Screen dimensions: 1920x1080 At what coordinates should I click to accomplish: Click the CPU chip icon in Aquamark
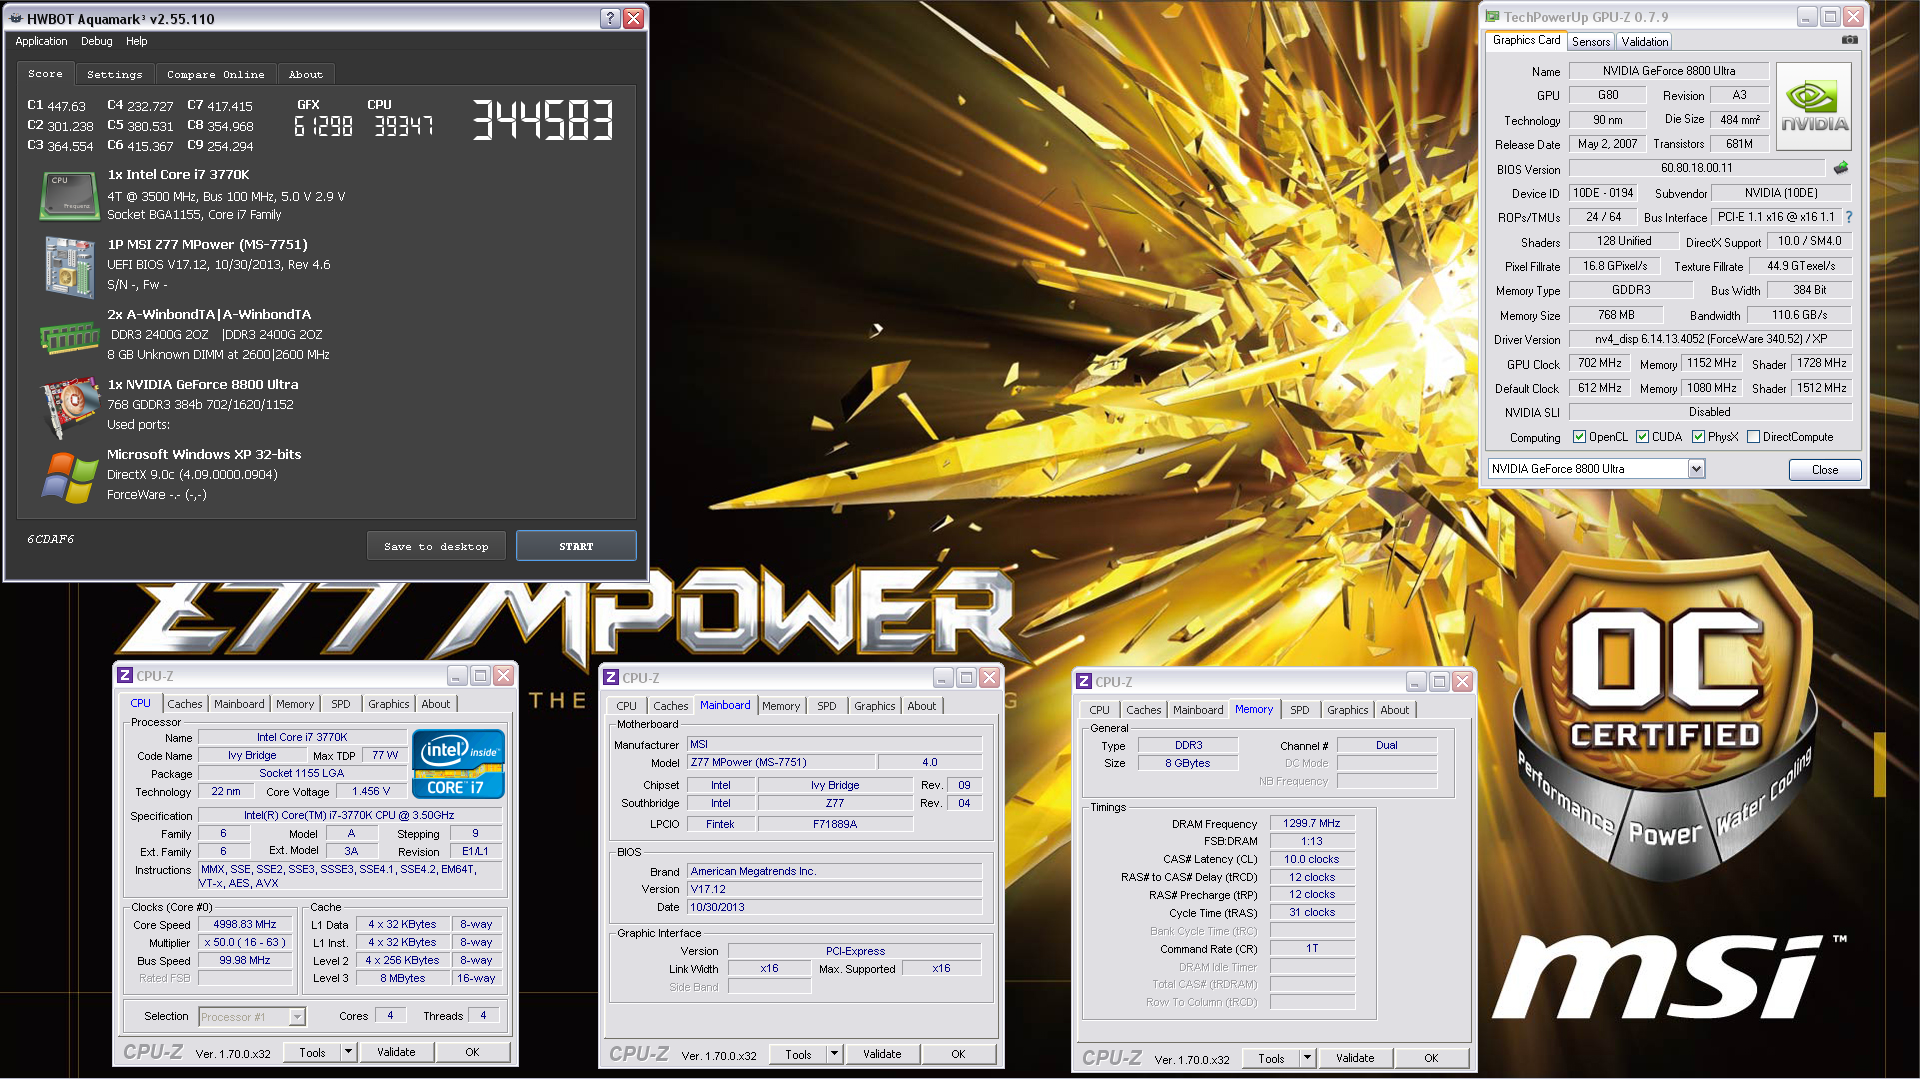[x=69, y=195]
